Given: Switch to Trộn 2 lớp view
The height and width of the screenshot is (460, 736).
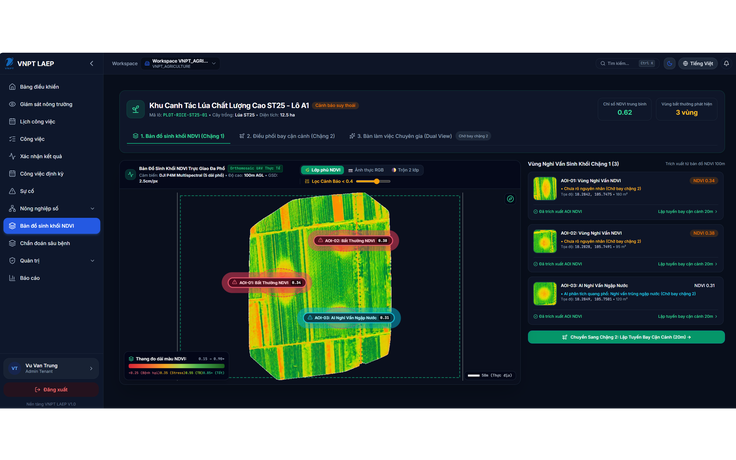Looking at the screenshot, I should click(405, 170).
